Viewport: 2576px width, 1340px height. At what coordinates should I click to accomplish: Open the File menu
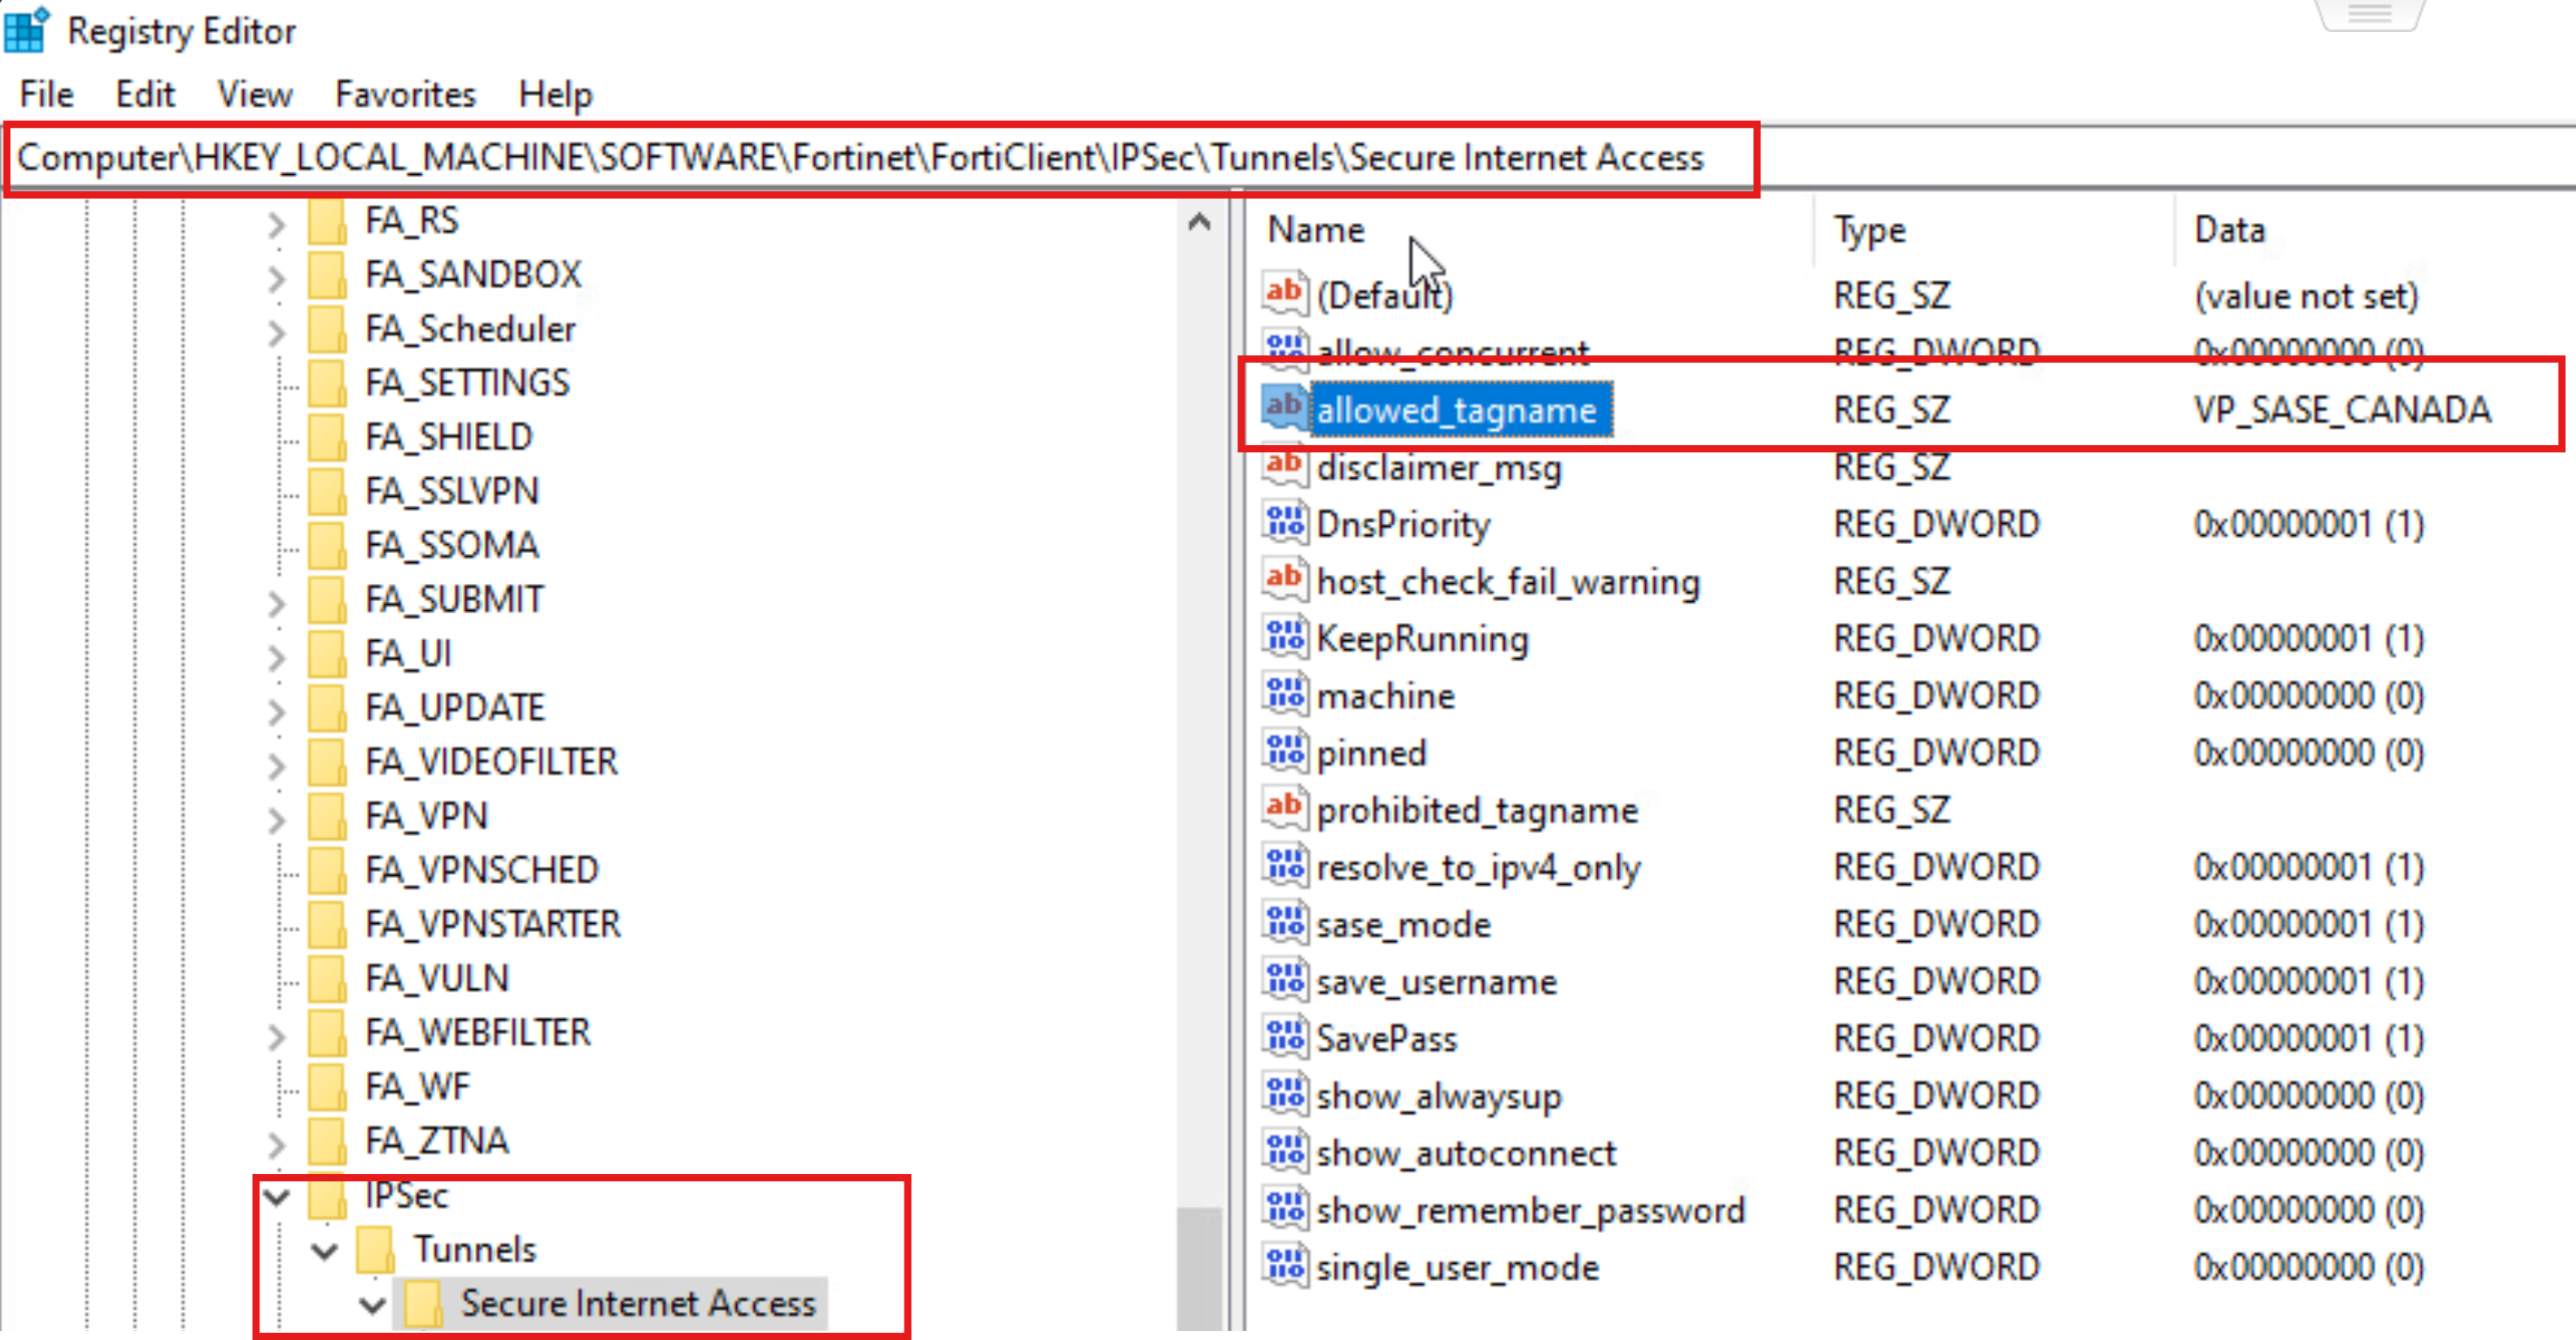coord(47,94)
